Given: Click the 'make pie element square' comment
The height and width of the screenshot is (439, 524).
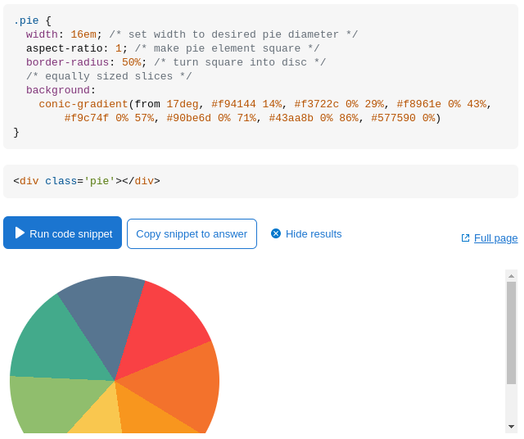Looking at the screenshot, I should click(227, 48).
